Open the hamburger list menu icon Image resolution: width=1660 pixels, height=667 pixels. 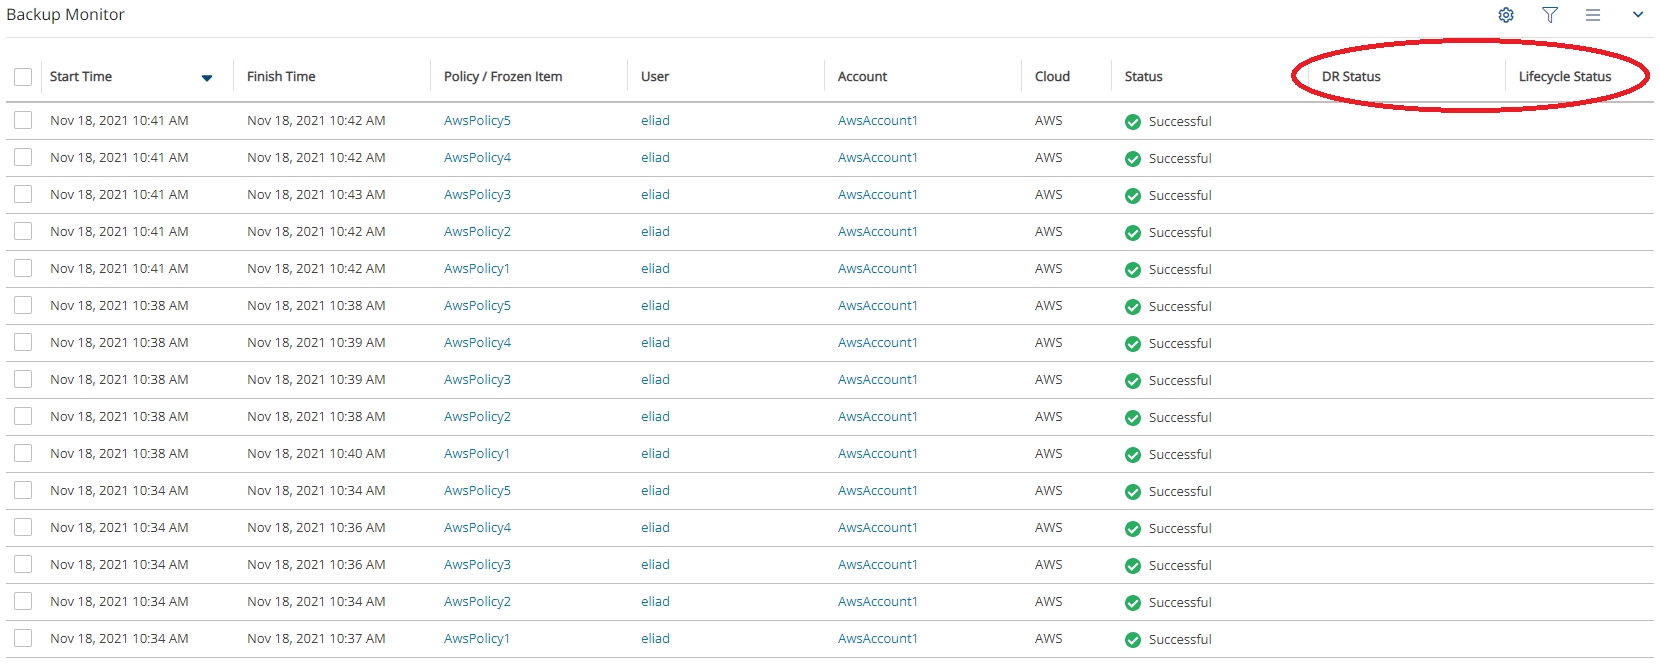(x=1593, y=15)
